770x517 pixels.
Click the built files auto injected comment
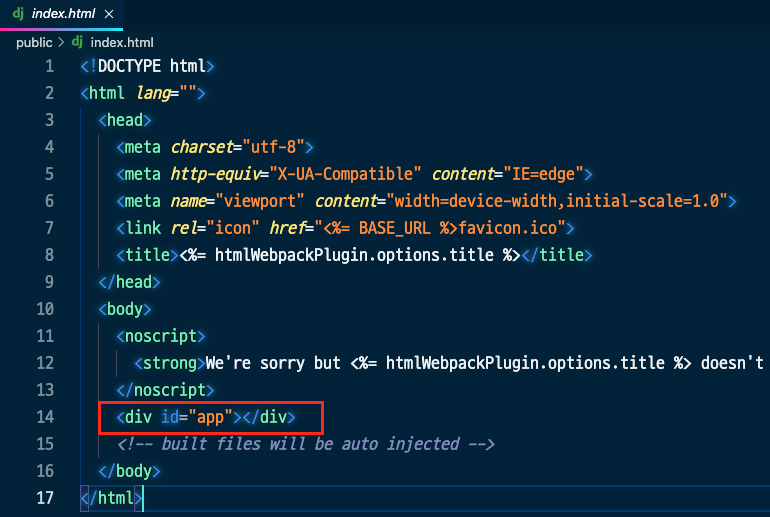point(305,444)
